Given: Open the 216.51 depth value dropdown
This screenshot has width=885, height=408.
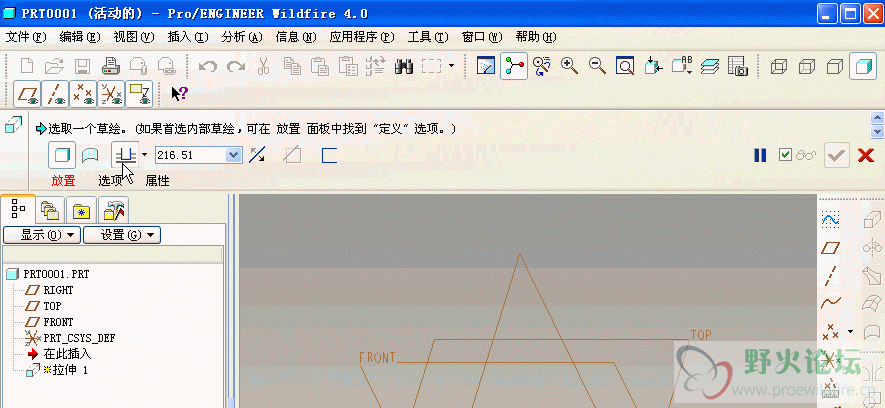Looking at the screenshot, I should (234, 155).
